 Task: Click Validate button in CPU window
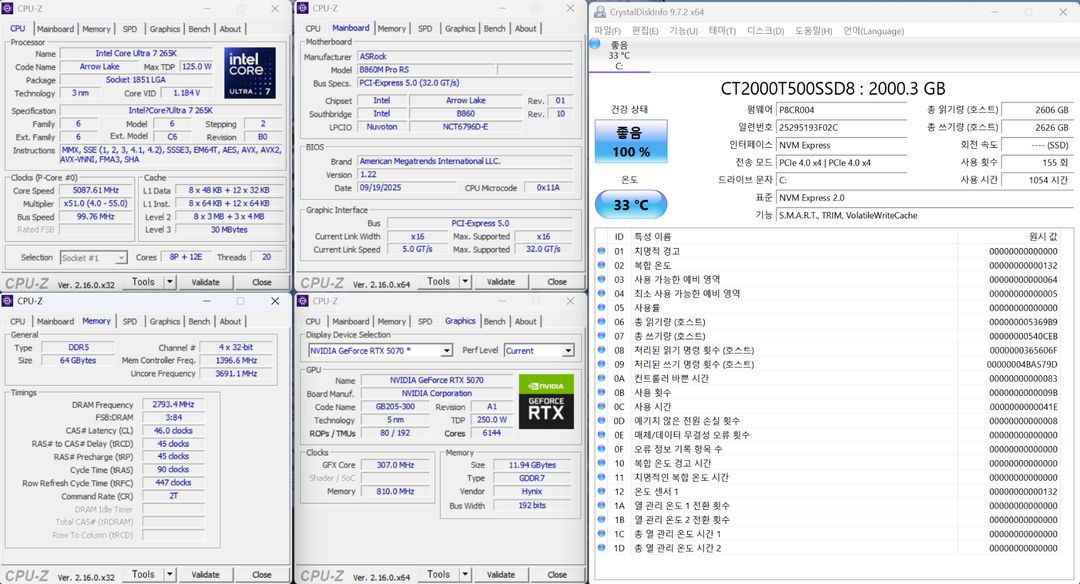(x=205, y=282)
